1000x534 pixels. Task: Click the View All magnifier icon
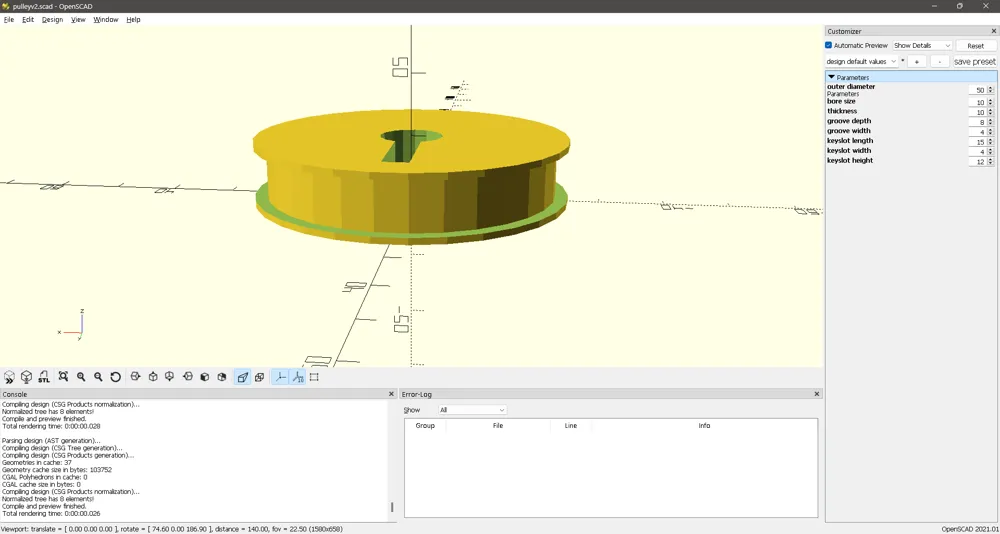[x=63, y=377]
